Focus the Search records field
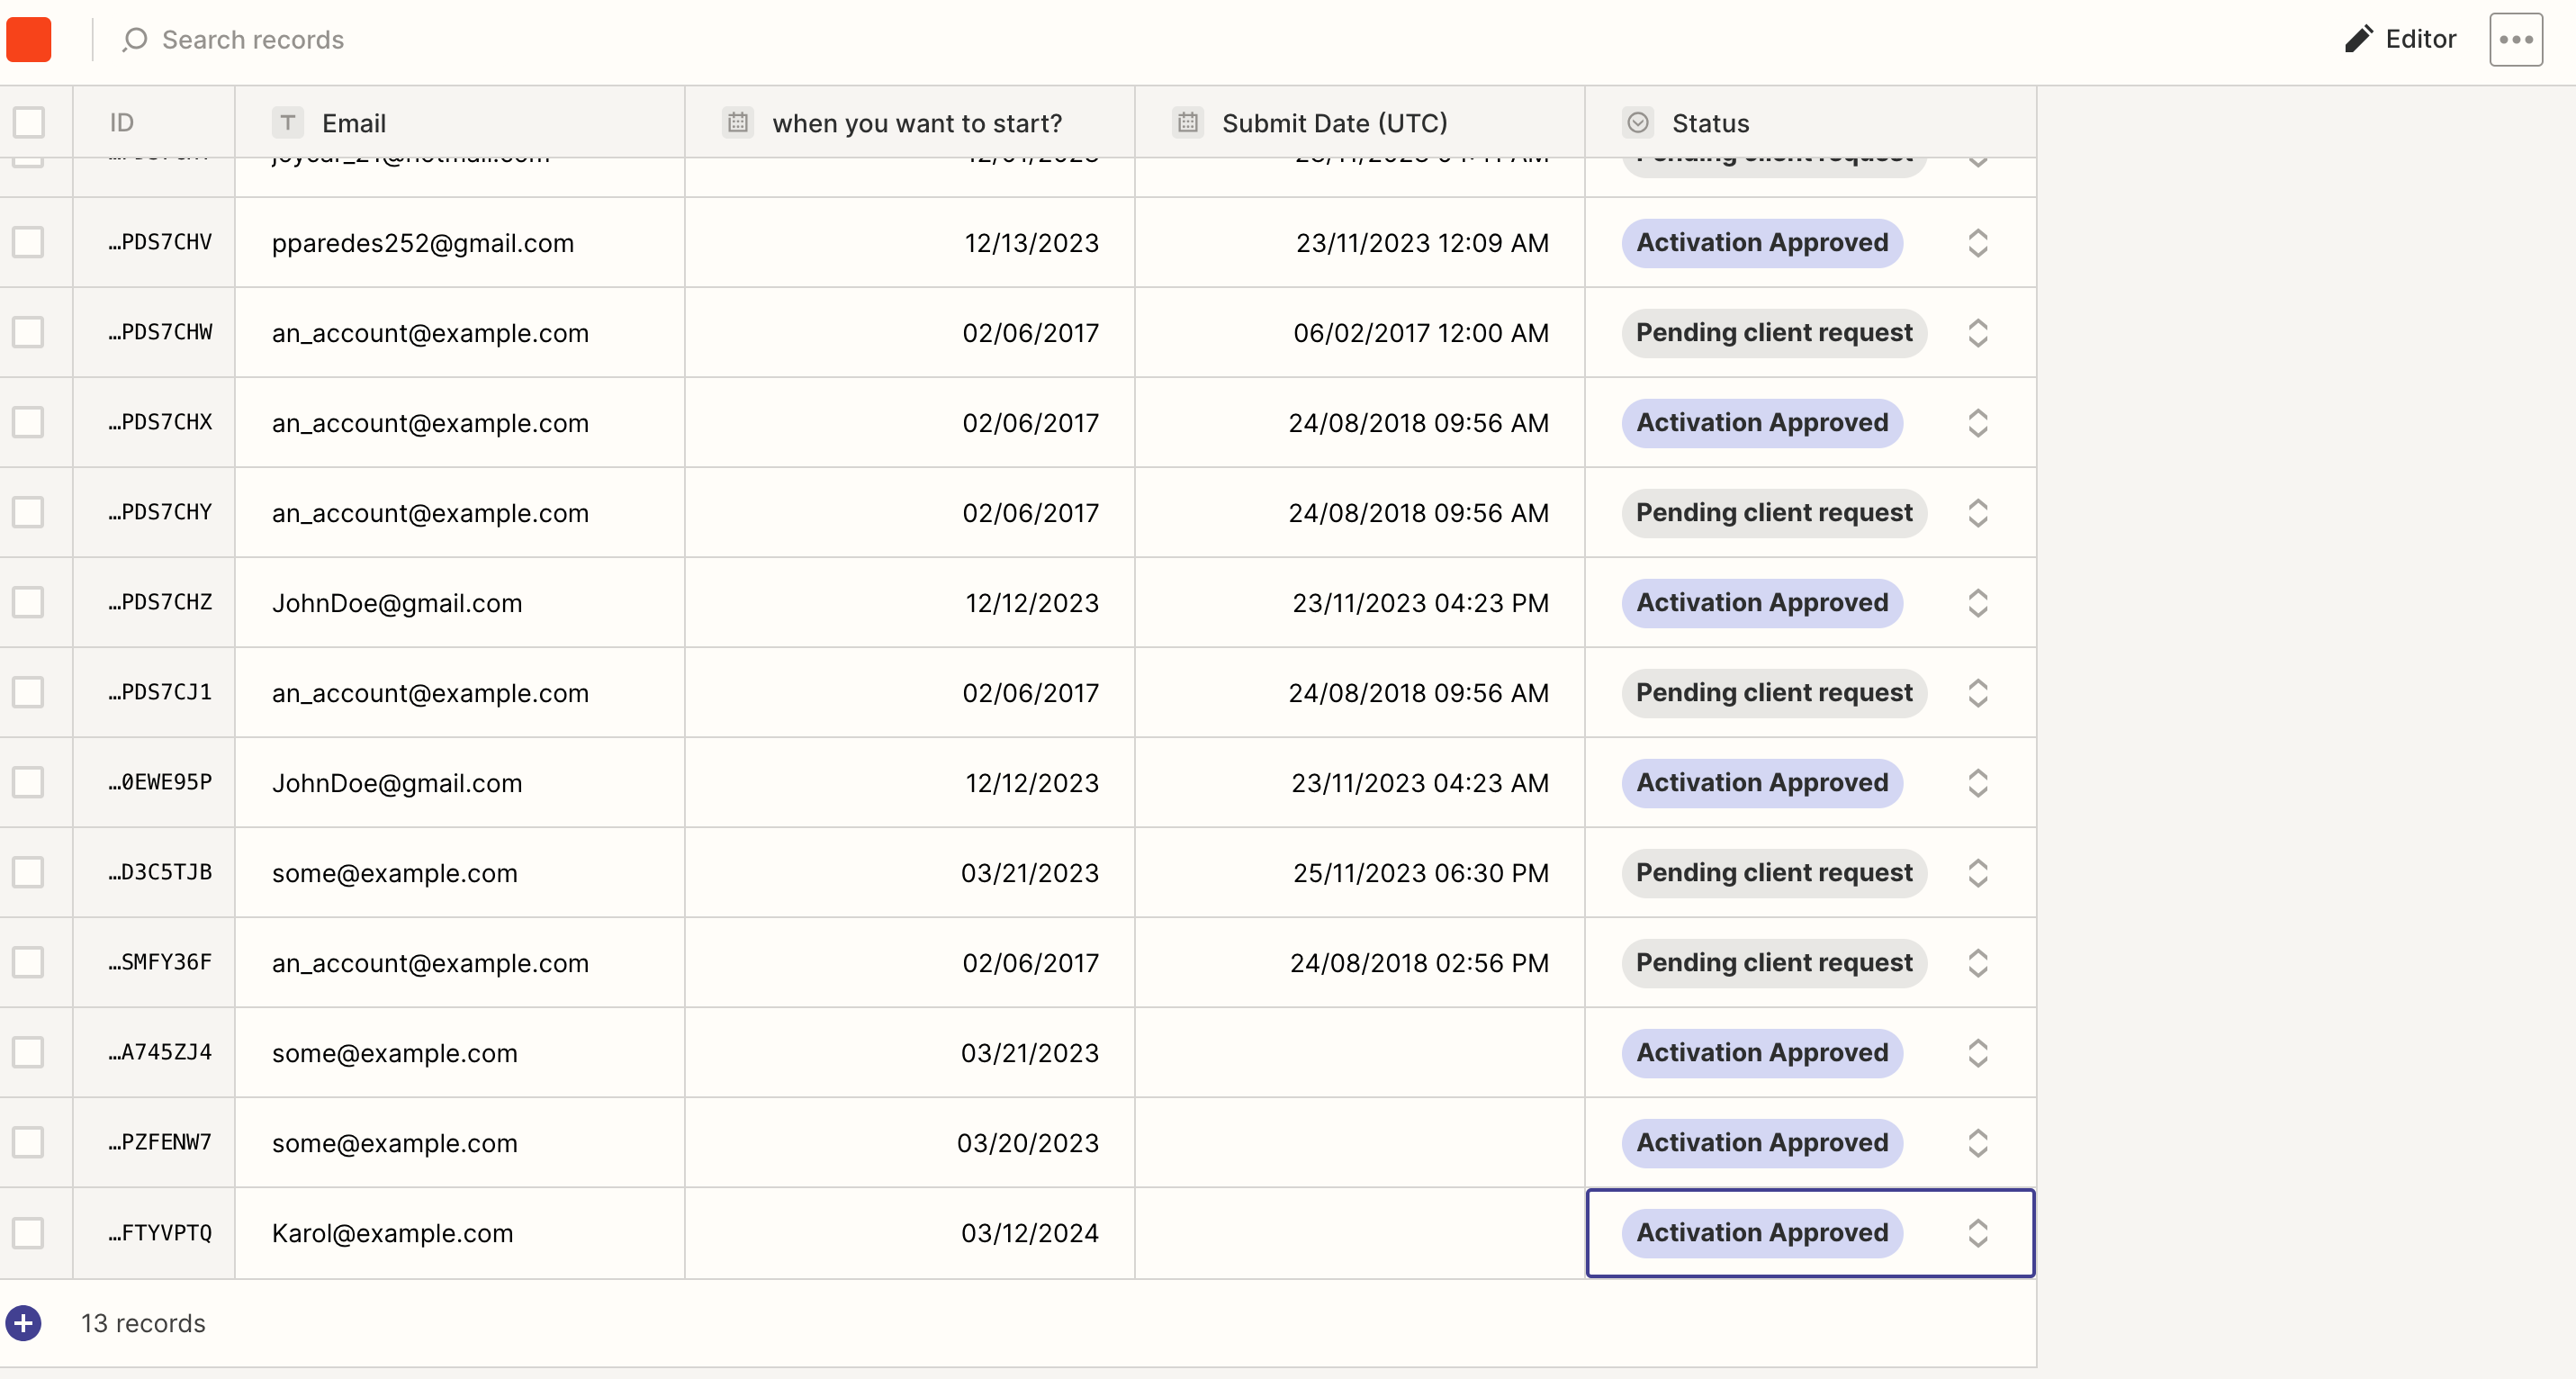Screen dimensions: 2576x1379 (253, 39)
